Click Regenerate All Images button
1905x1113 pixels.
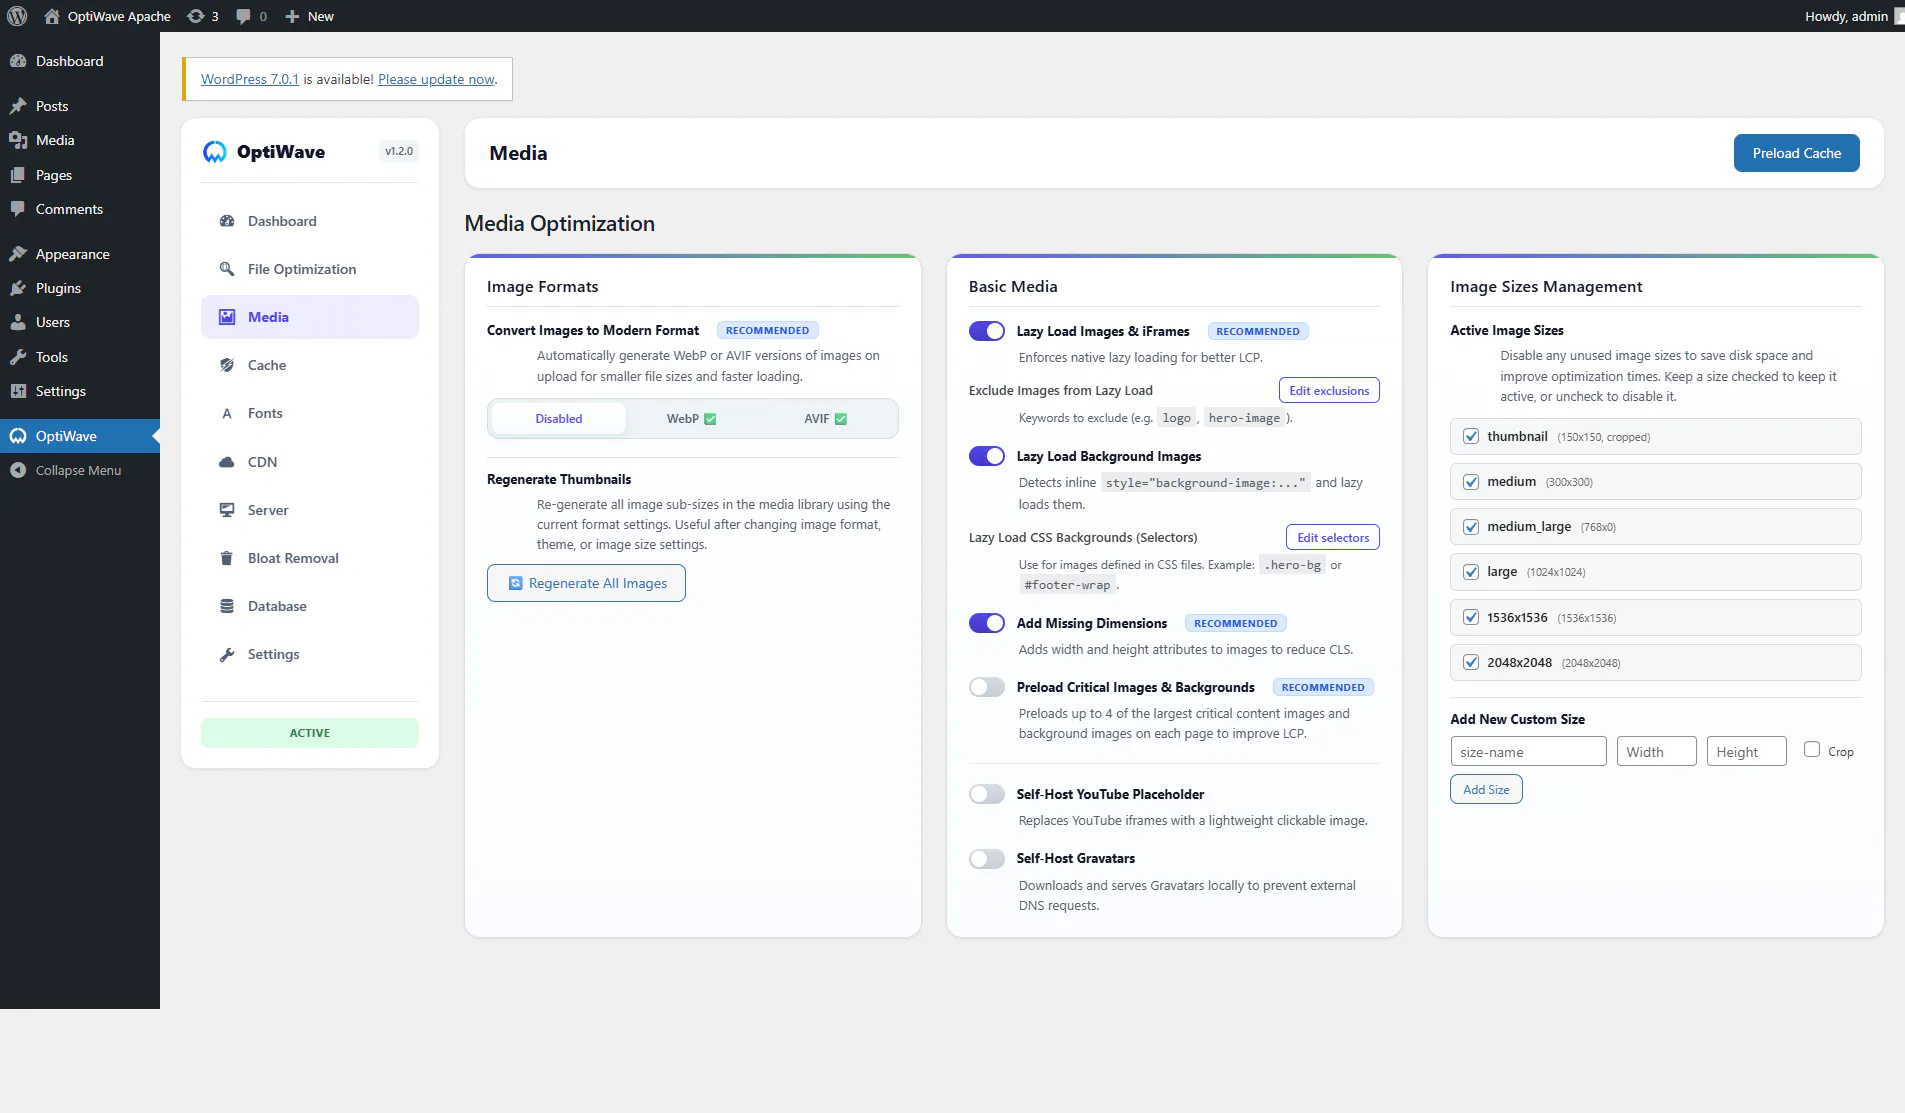coord(586,583)
